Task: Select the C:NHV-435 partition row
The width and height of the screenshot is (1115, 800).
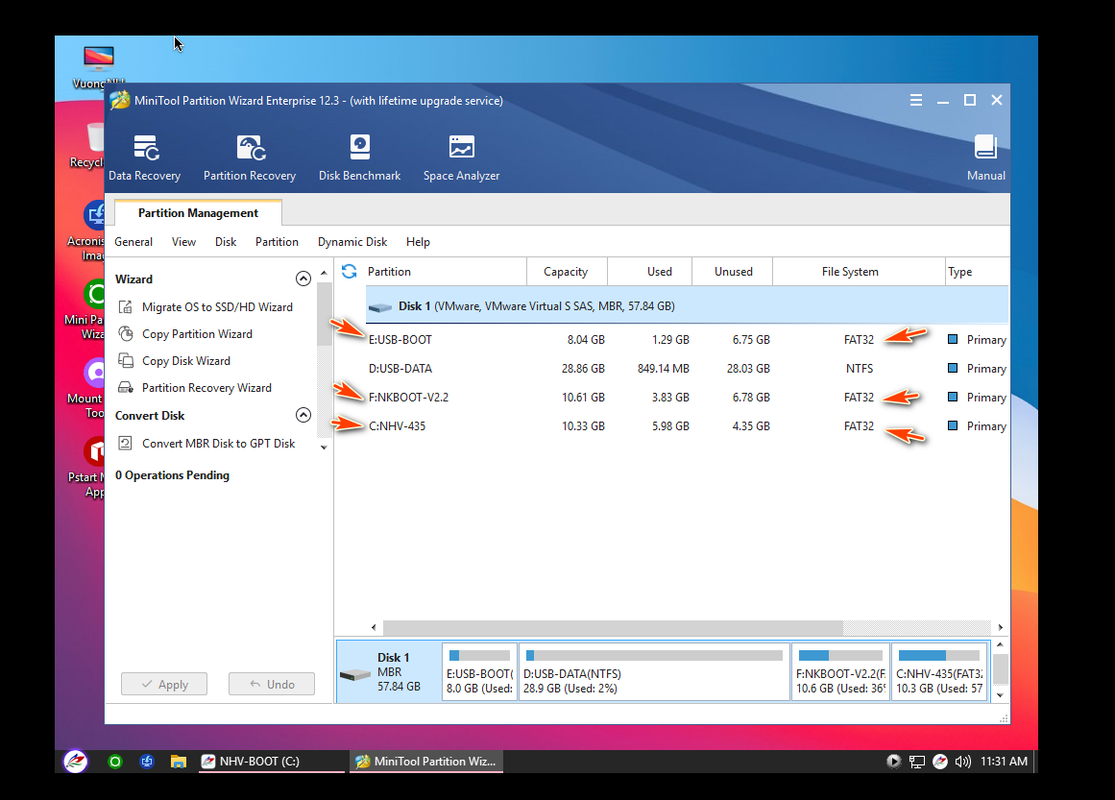Action: [x=687, y=426]
